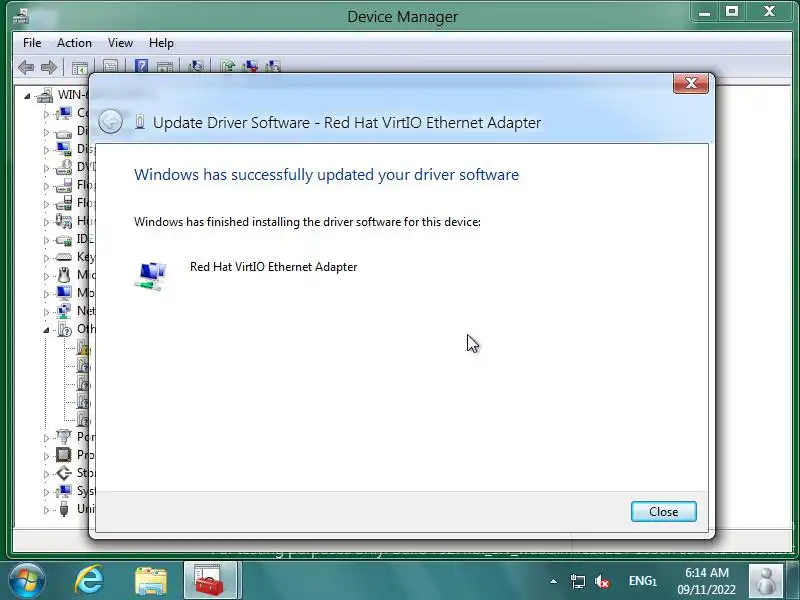Close the Update Driver Software dialog with red X
The width and height of the screenshot is (800, 600).
pos(691,83)
